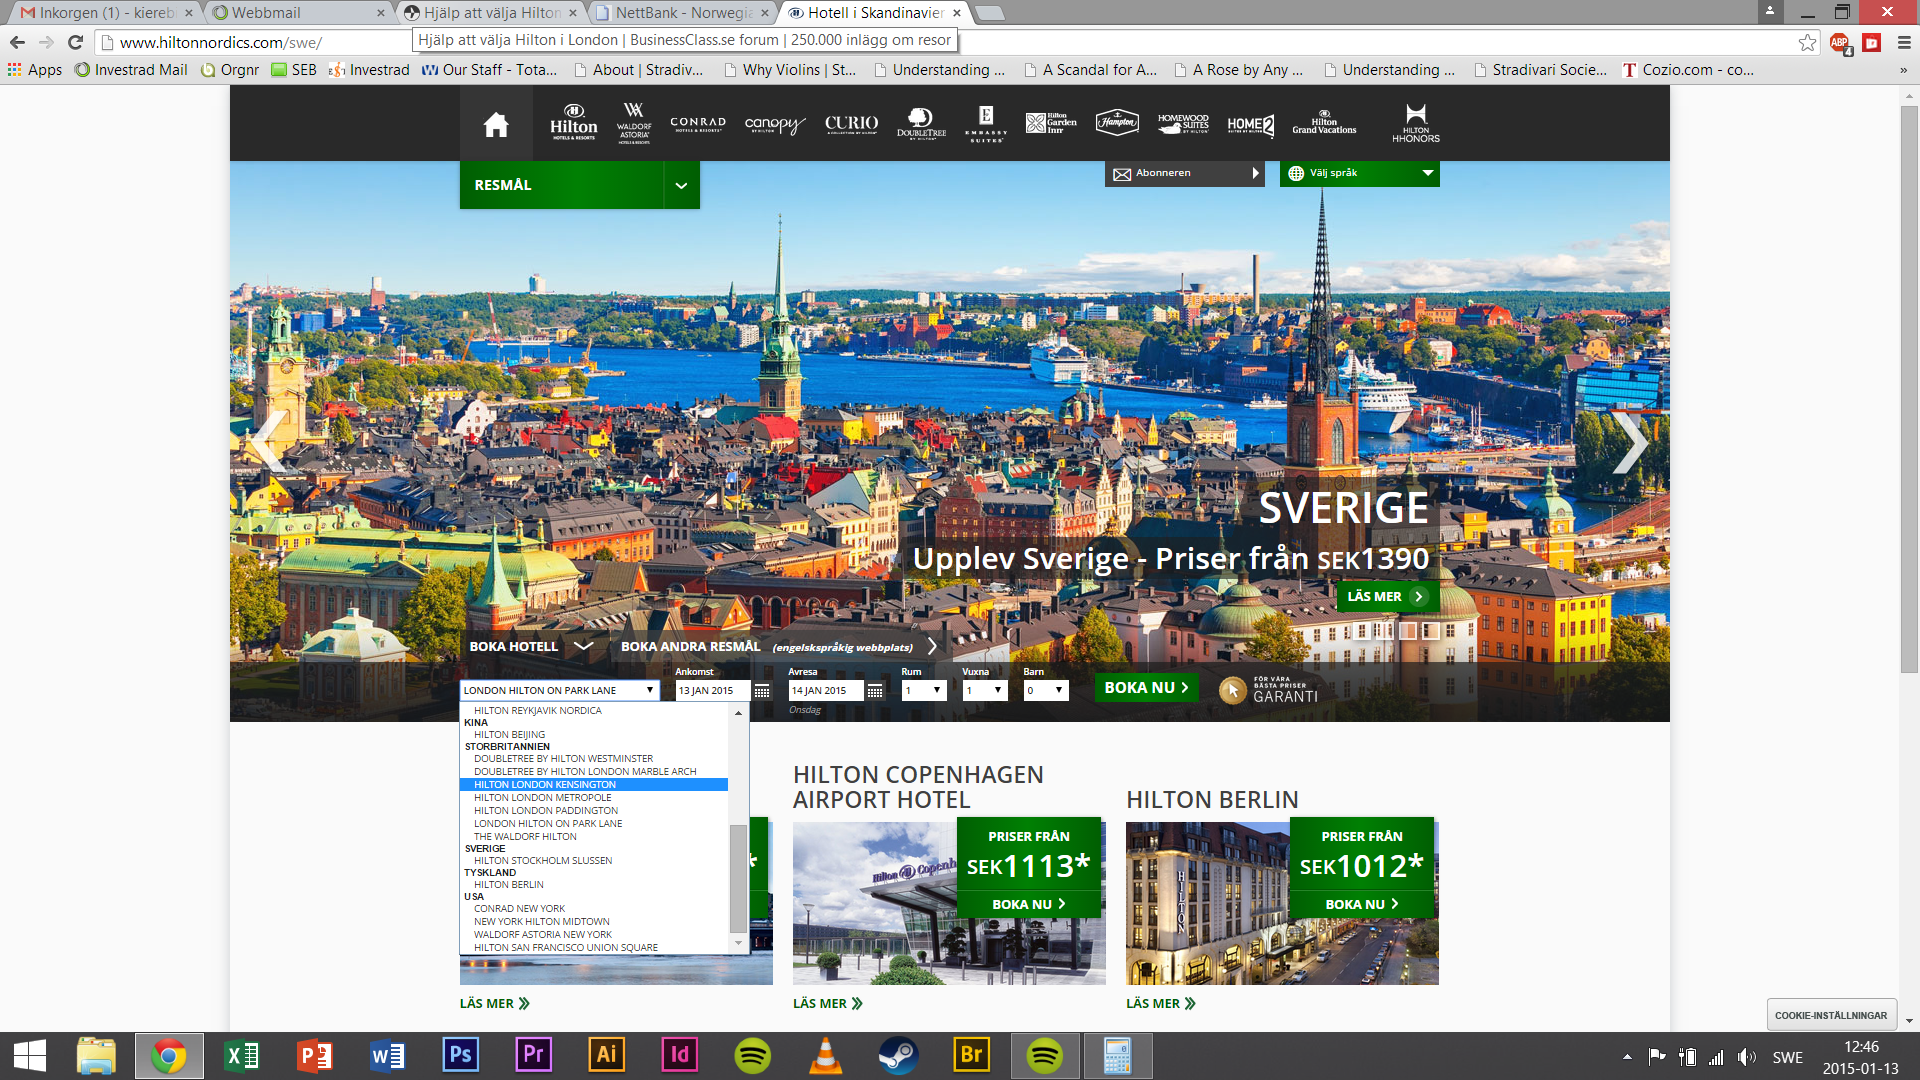Image resolution: width=1920 pixels, height=1080 pixels.
Task: Select the last carousel slide indicator
Action: pyautogui.click(x=1431, y=631)
